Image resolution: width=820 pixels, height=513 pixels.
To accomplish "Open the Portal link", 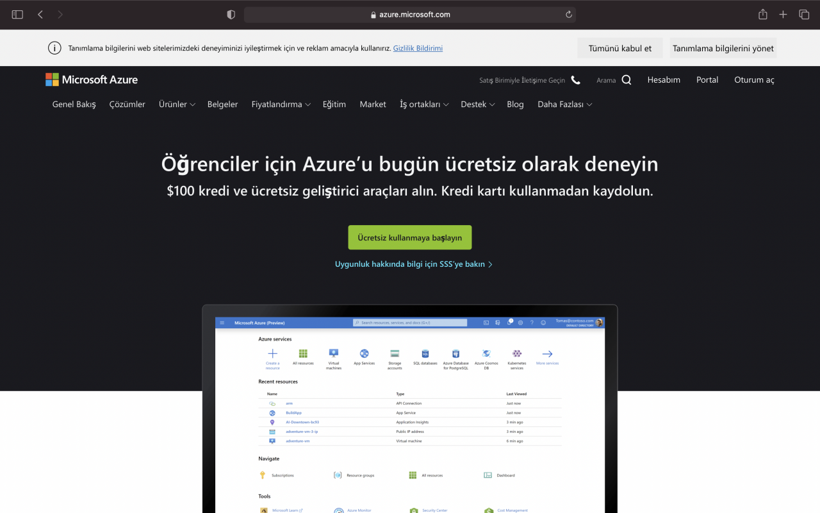I will click(707, 80).
